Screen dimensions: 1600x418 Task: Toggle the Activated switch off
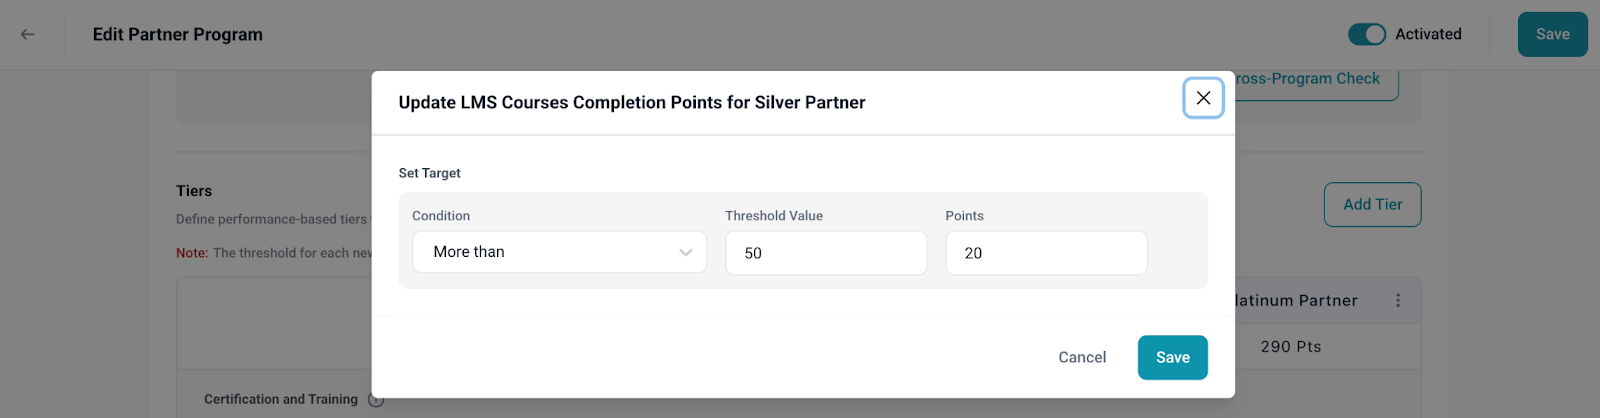[1366, 34]
